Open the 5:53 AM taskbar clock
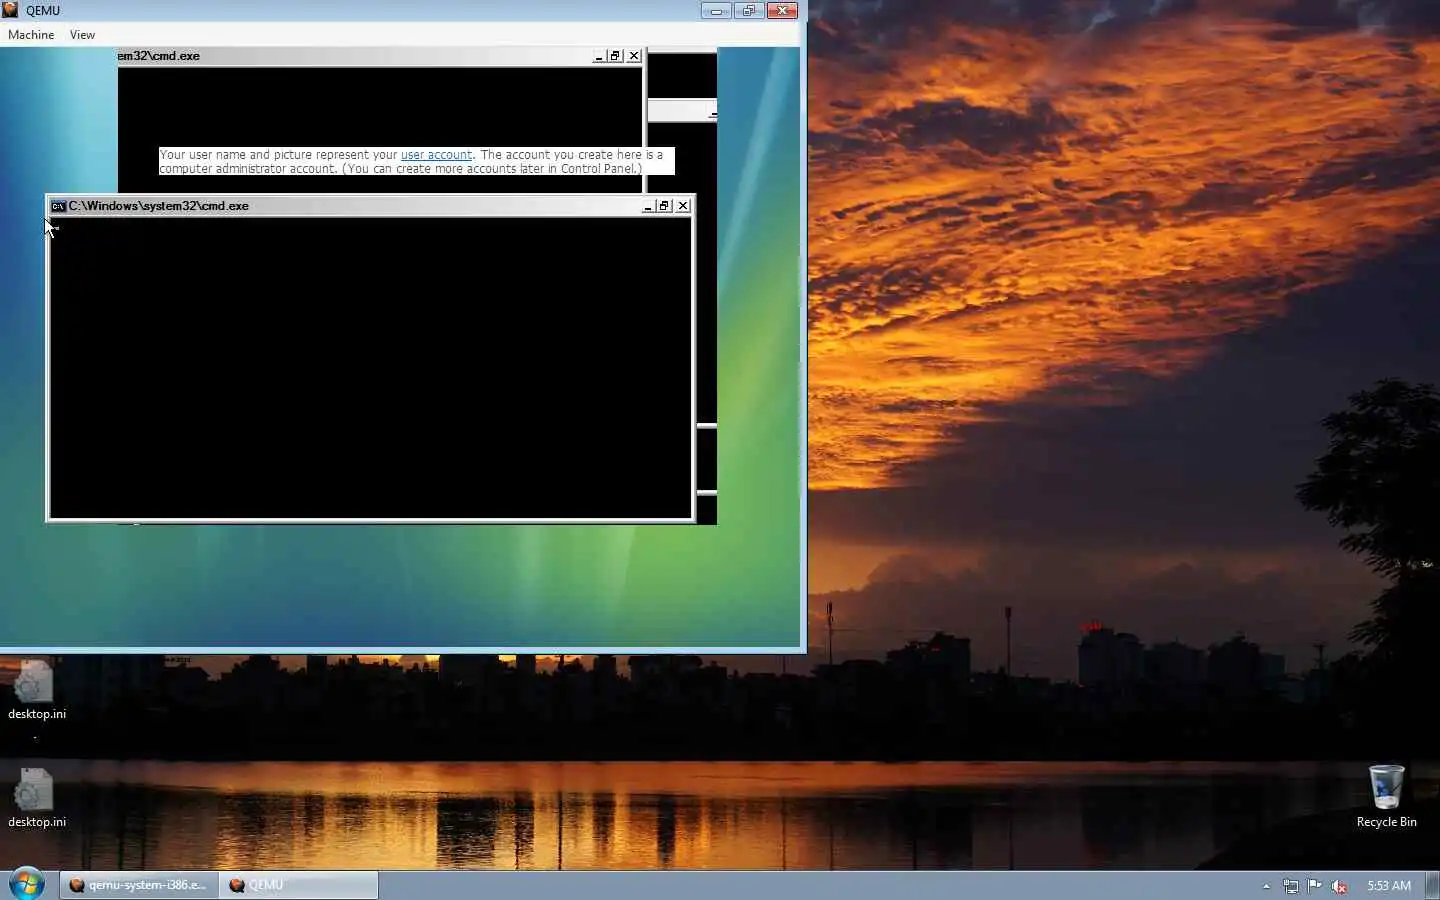The width and height of the screenshot is (1440, 900). 1389,886
